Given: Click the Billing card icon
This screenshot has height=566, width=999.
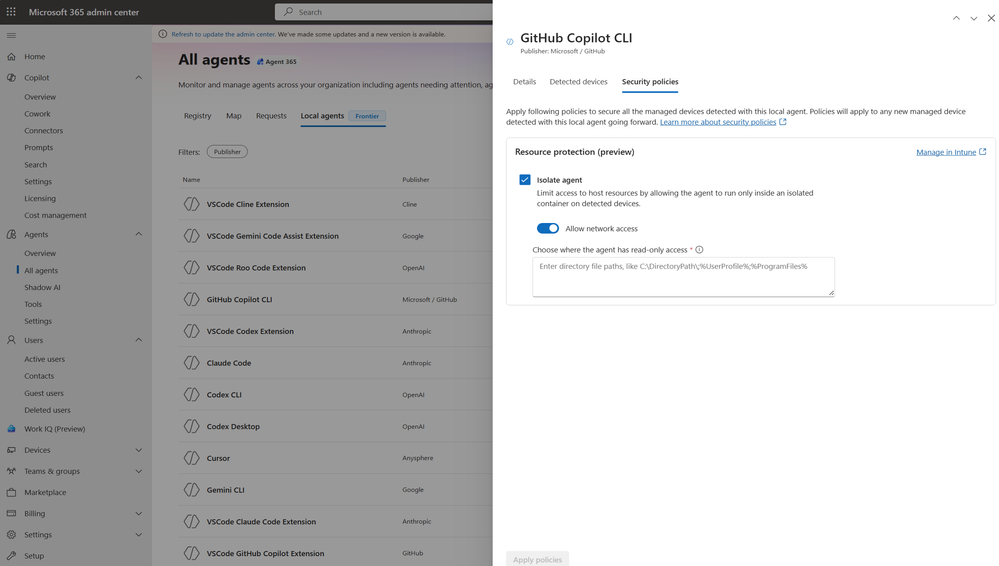Looking at the screenshot, I should tap(11, 514).
